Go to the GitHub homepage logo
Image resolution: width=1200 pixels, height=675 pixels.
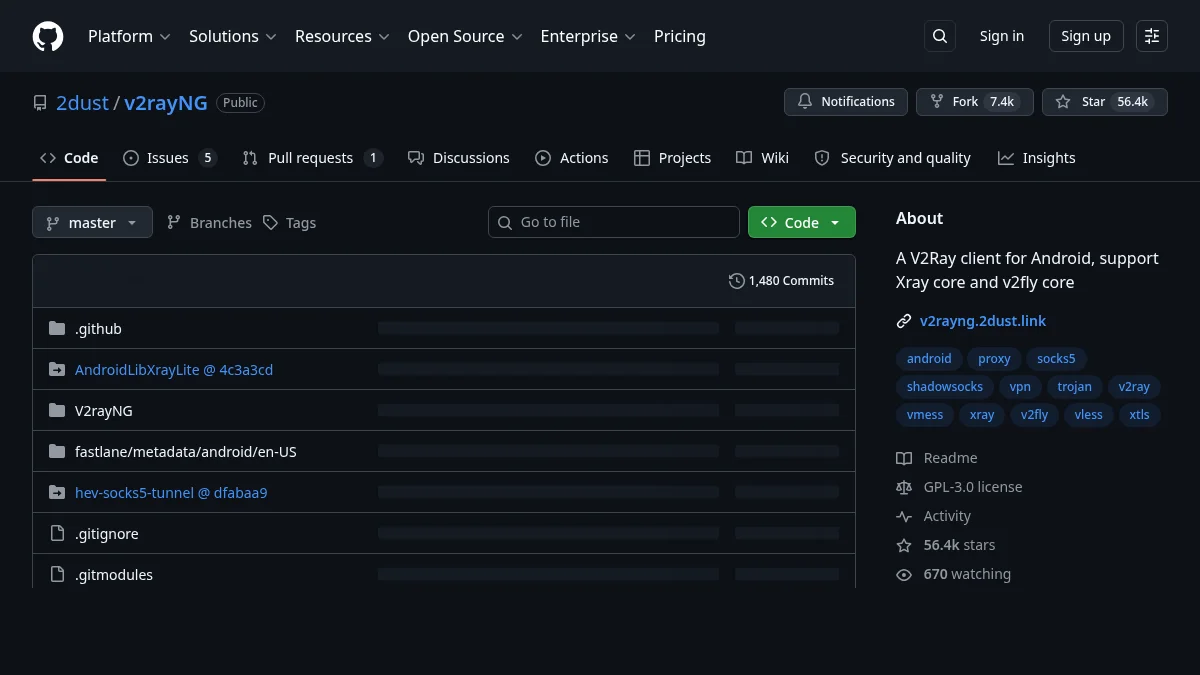pos(48,36)
